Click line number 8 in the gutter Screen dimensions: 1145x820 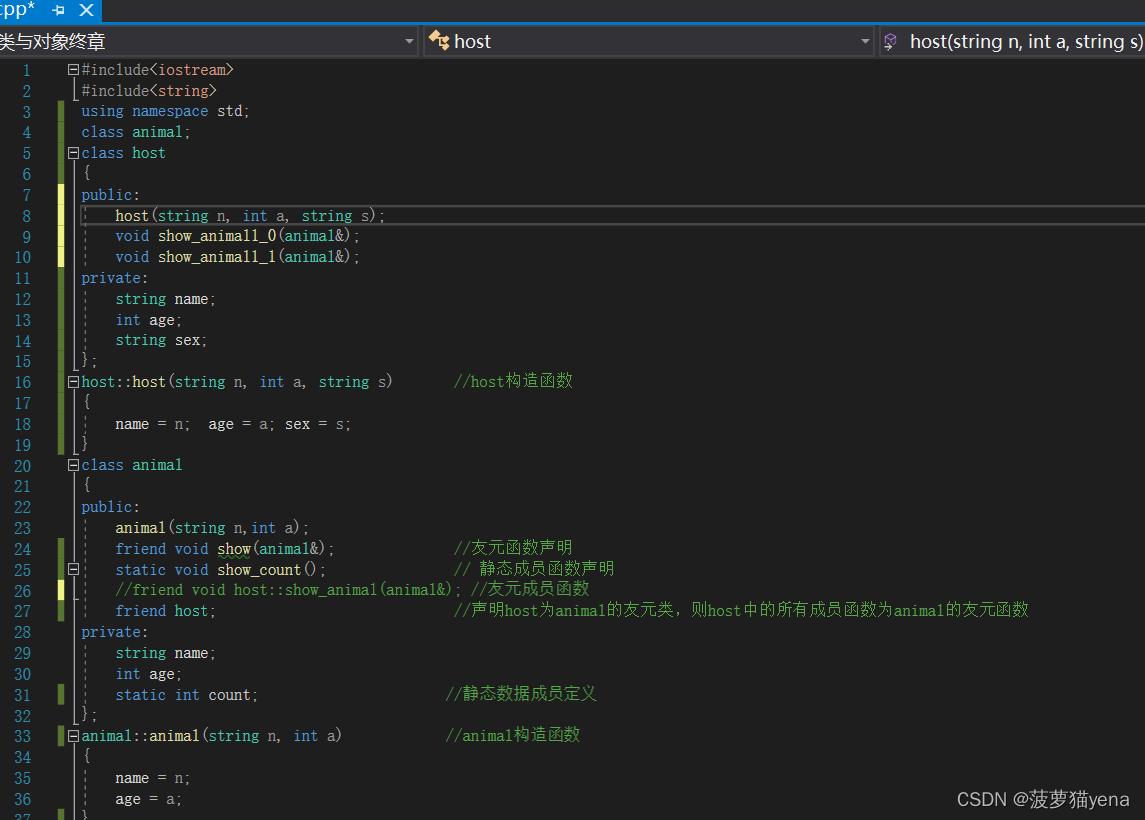pyautogui.click(x=26, y=216)
